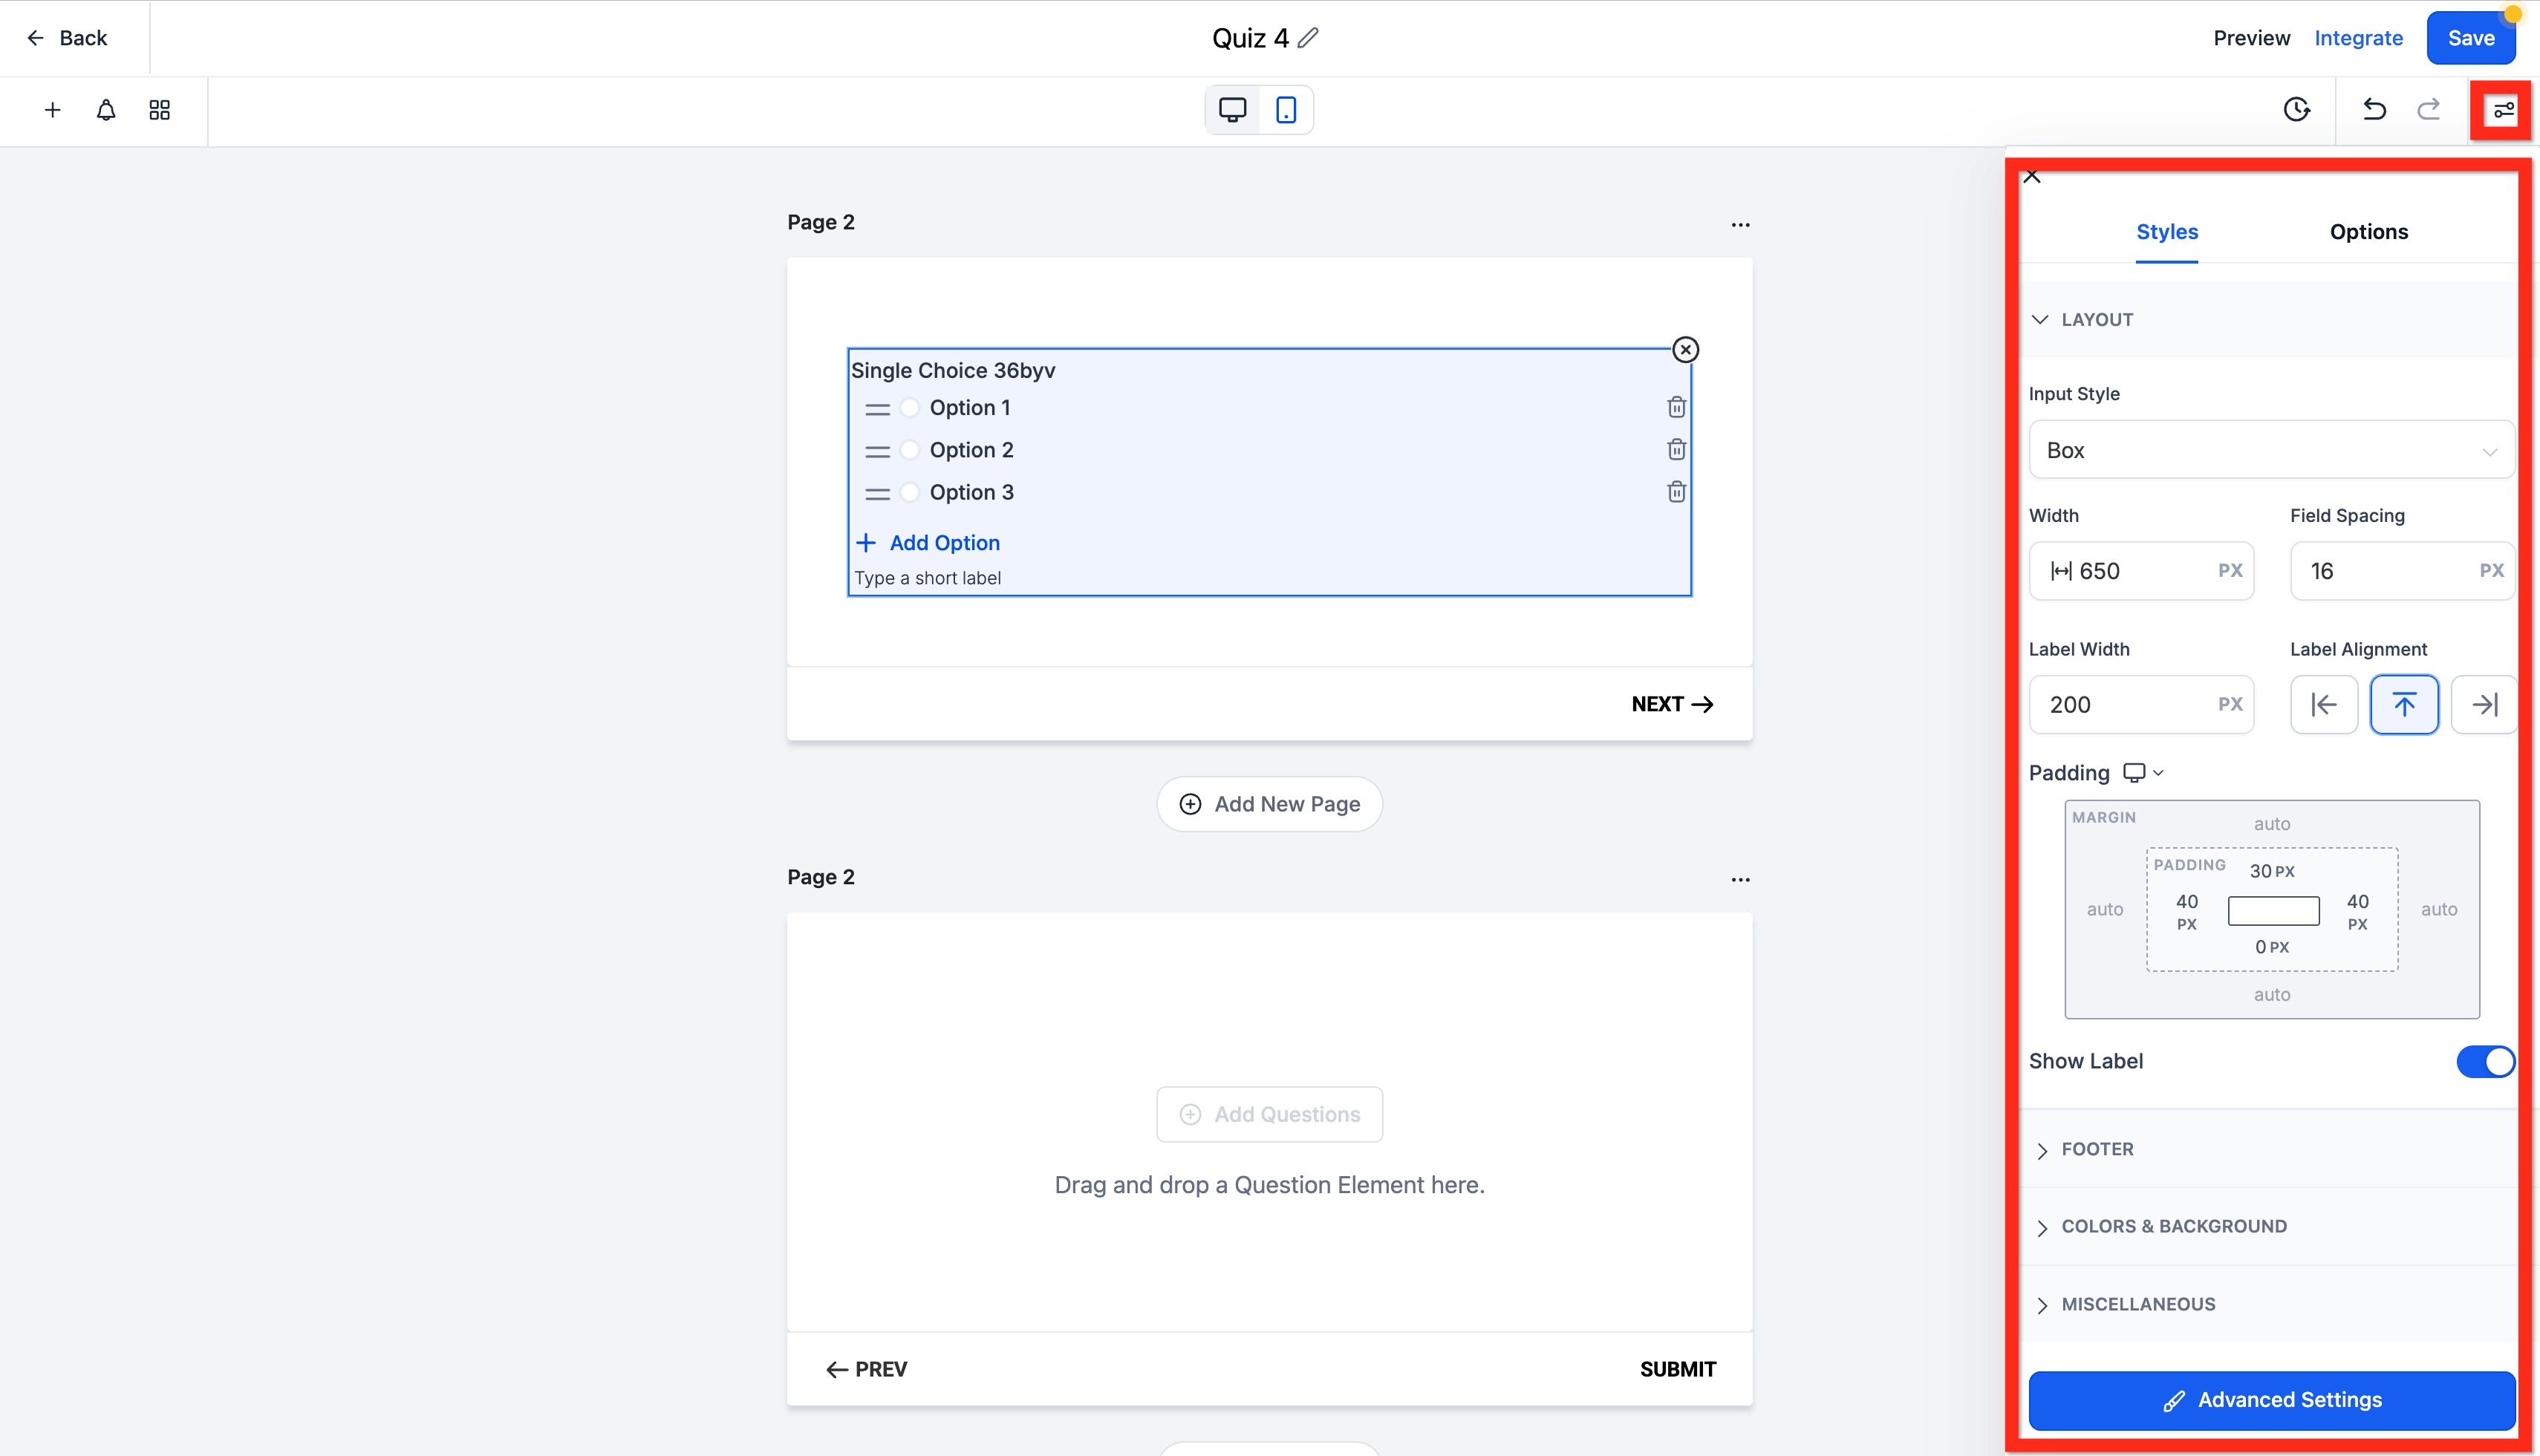2540x1456 pixels.
Task: Expand the Colors & Background section
Action: tap(2173, 1226)
